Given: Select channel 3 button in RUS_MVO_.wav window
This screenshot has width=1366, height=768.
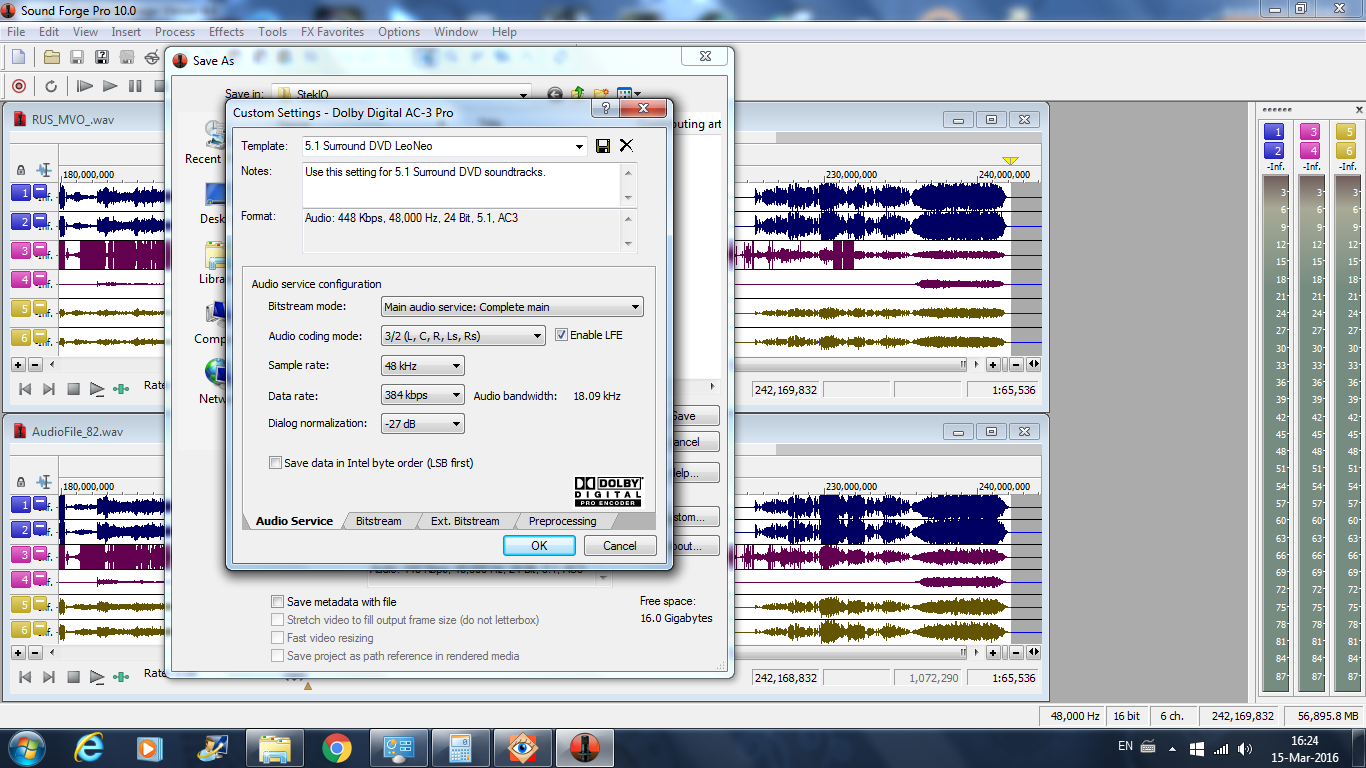Looking at the screenshot, I should coord(21,250).
